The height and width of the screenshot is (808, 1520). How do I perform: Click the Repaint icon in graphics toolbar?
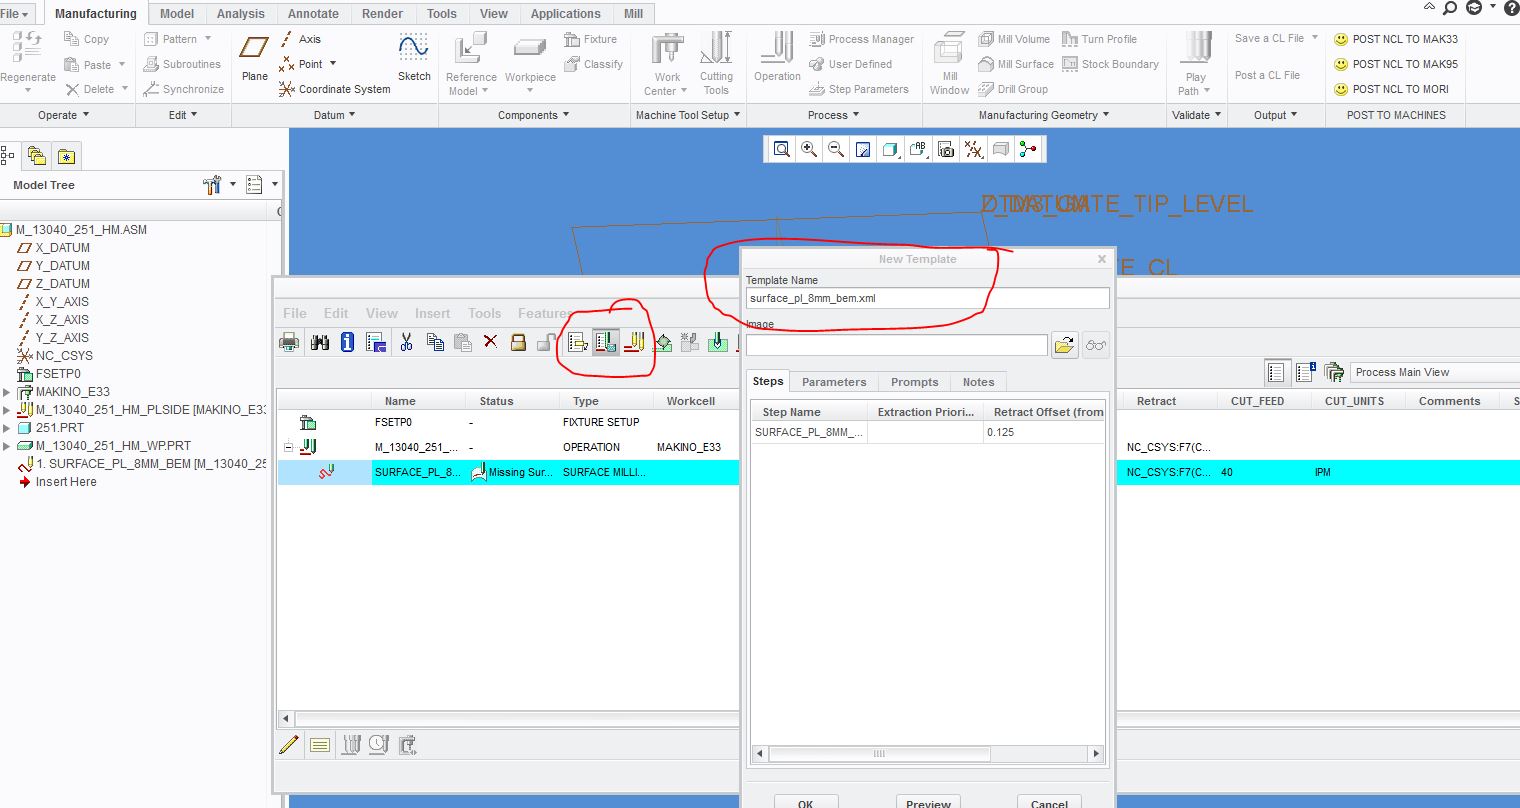(x=863, y=150)
